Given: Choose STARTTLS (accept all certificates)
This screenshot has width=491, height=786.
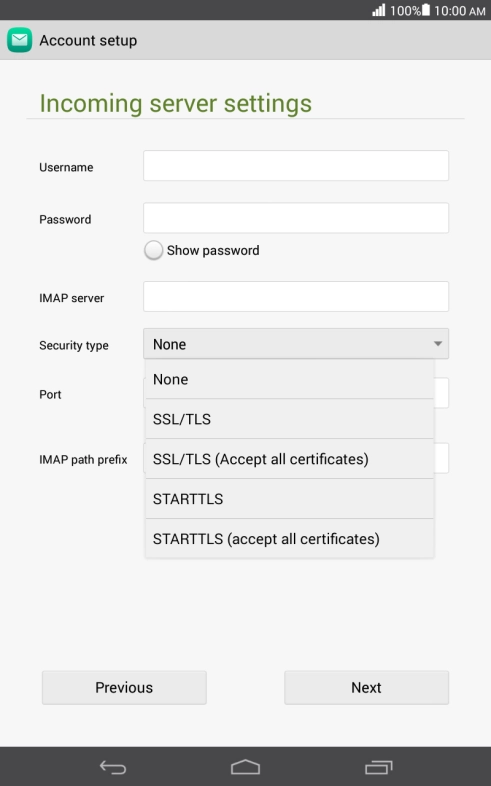Looking at the screenshot, I should [290, 539].
